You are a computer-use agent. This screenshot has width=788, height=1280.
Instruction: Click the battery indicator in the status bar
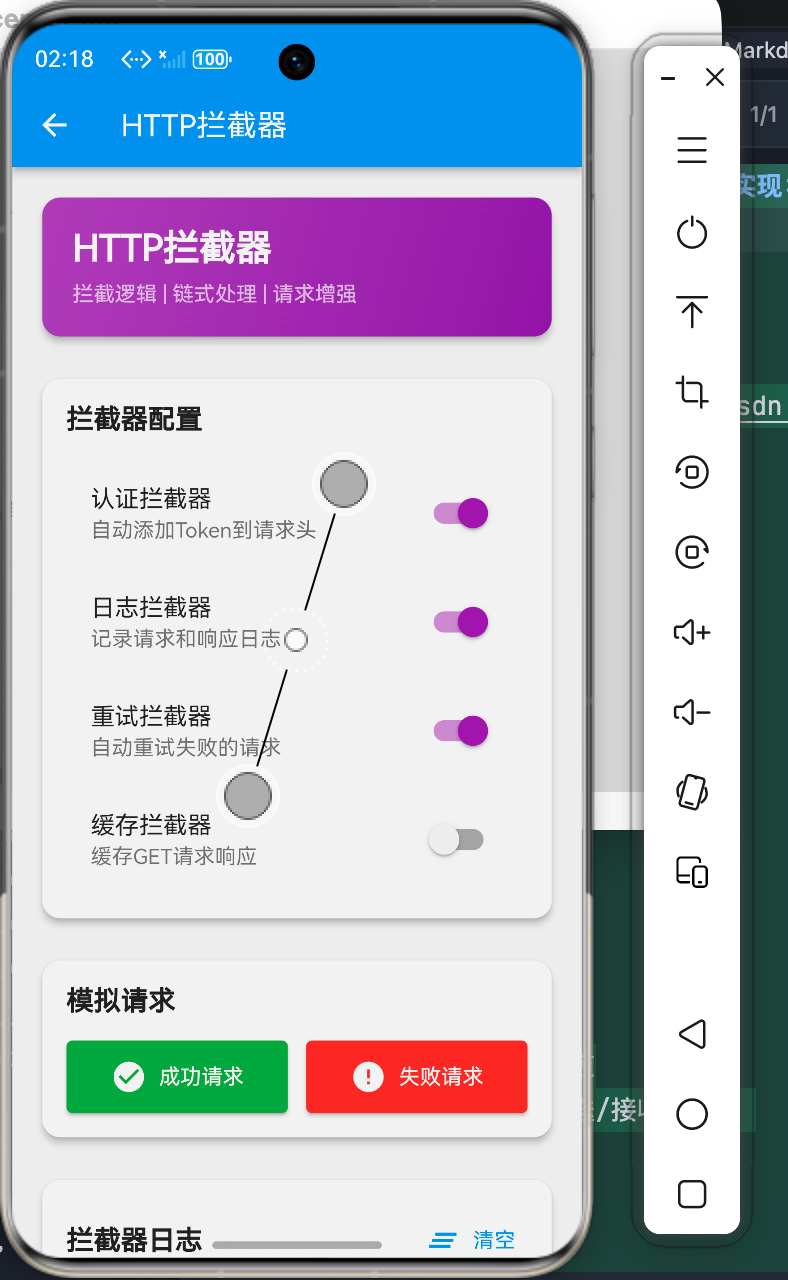pos(212,59)
